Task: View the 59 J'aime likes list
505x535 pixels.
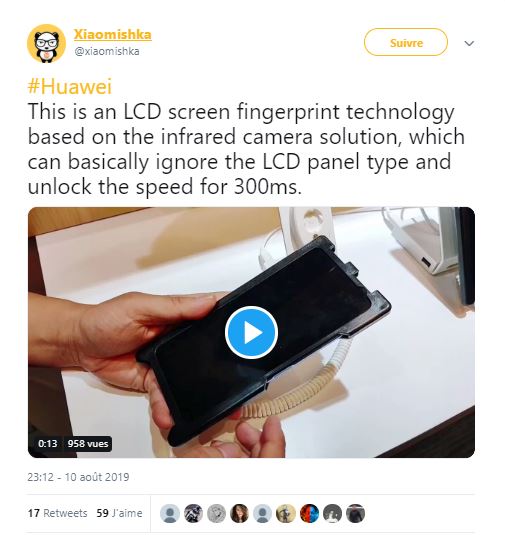Action: click(119, 513)
